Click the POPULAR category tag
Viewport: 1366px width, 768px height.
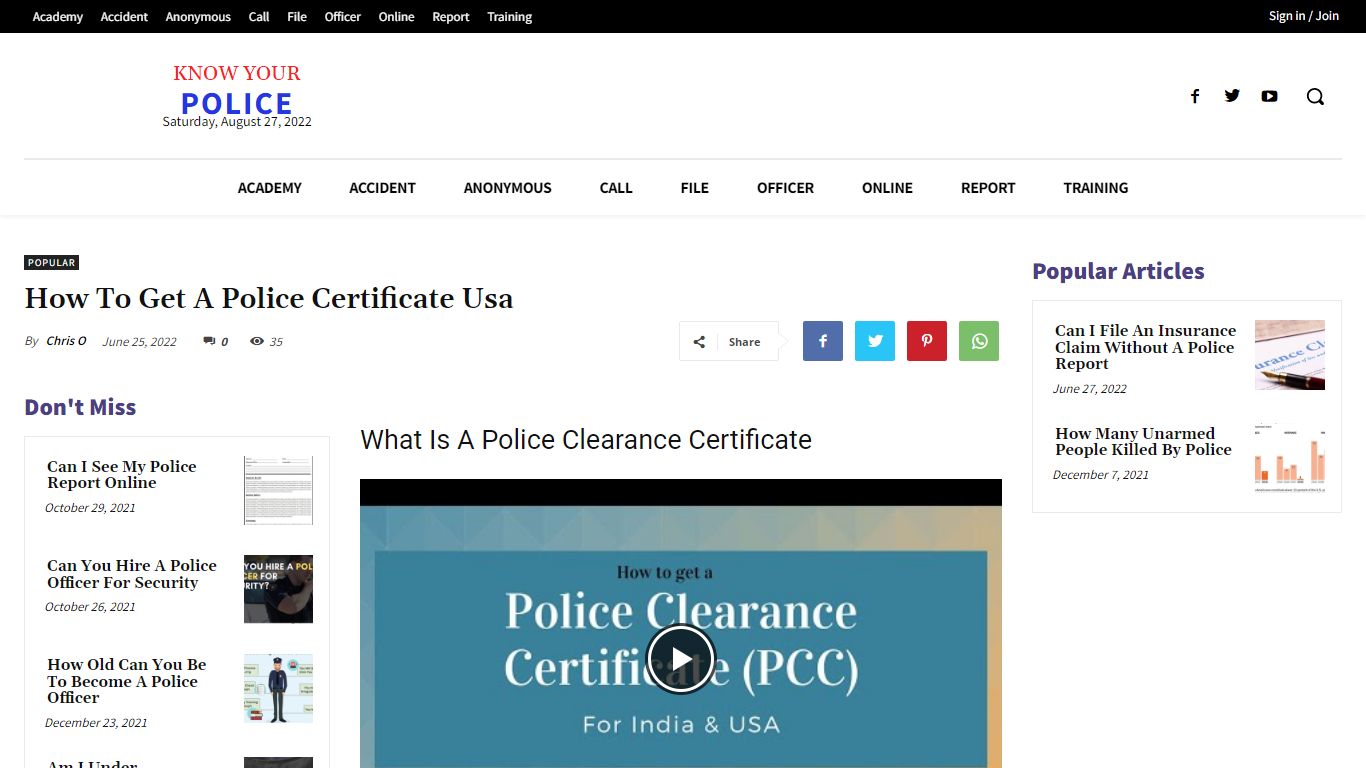pyautogui.click(x=52, y=263)
